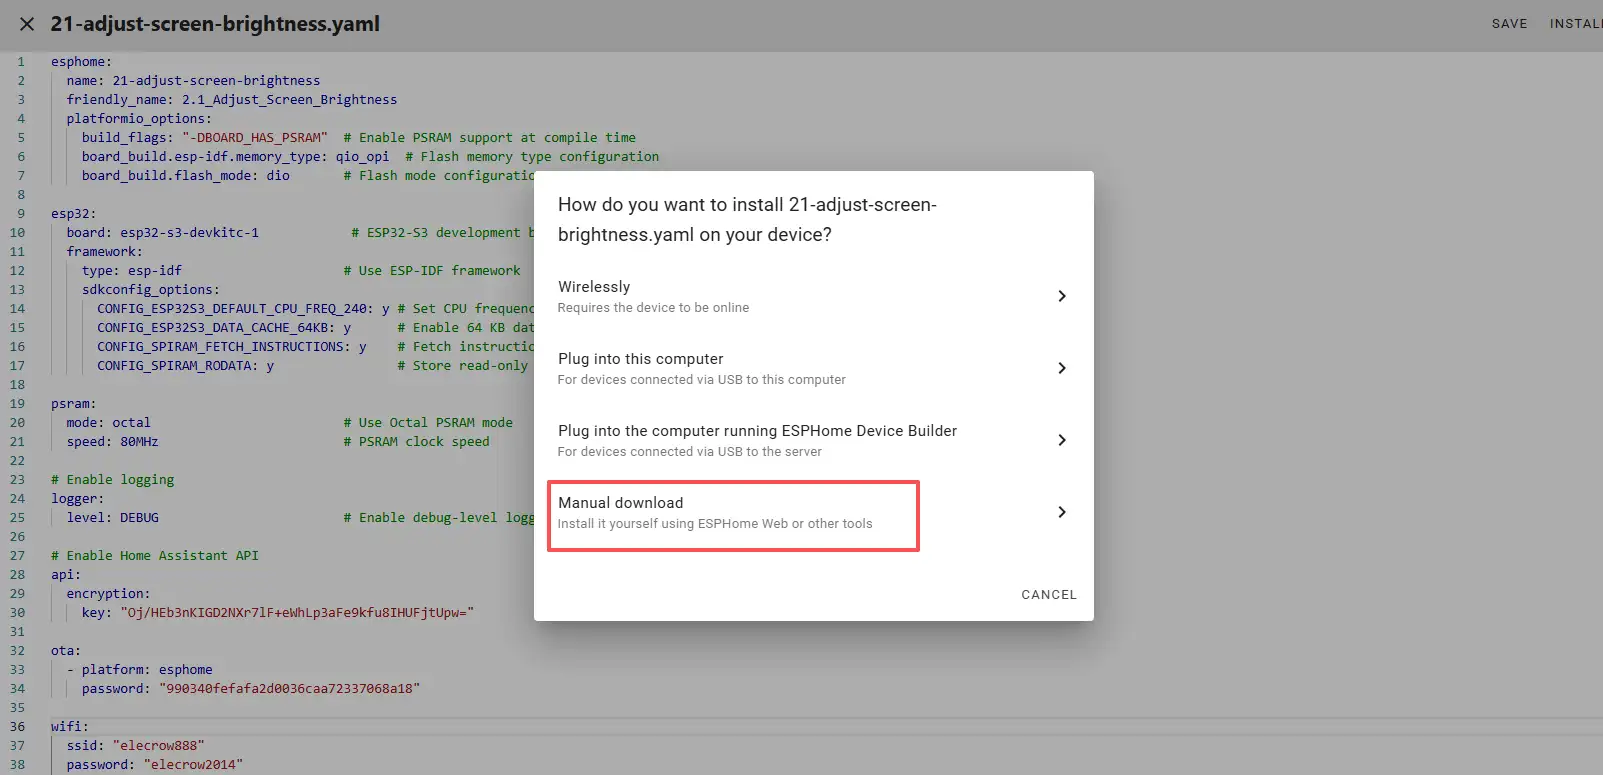
Task: Click the INSTALL button in the top bar
Action: [1576, 24]
